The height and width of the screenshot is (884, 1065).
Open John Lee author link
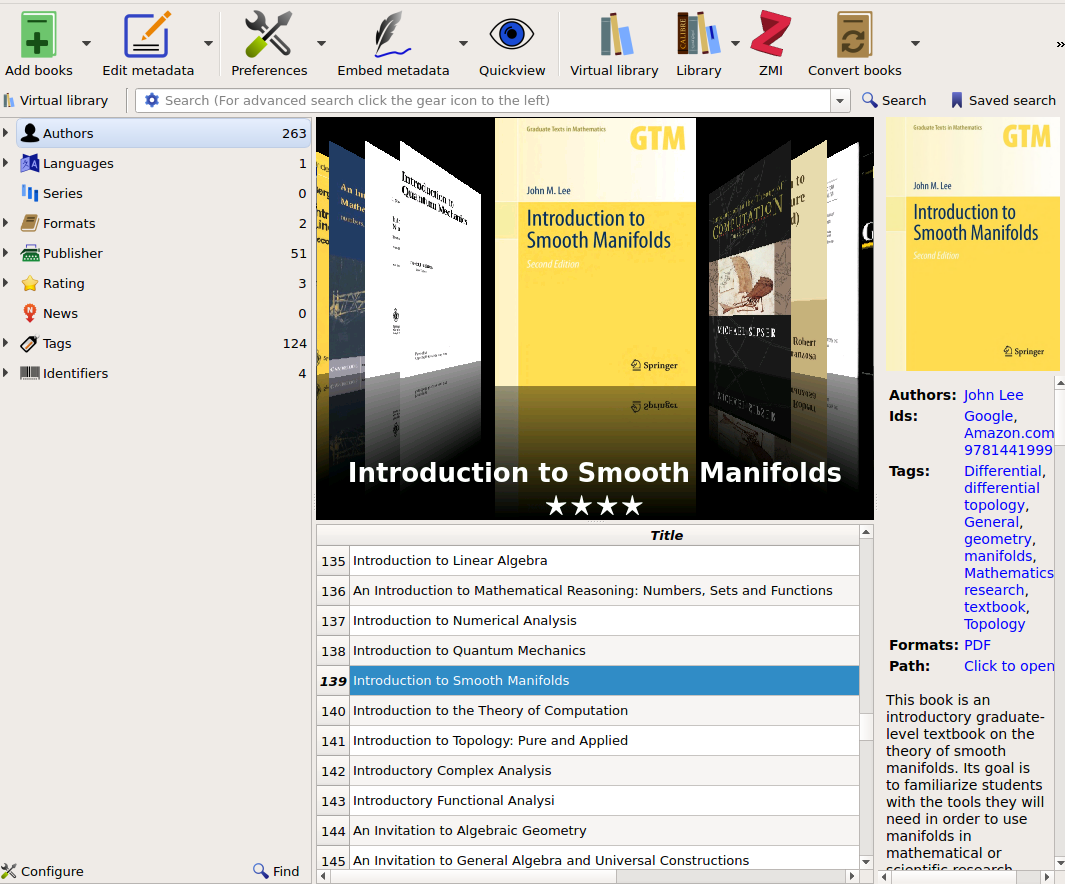pyautogui.click(x=993, y=395)
